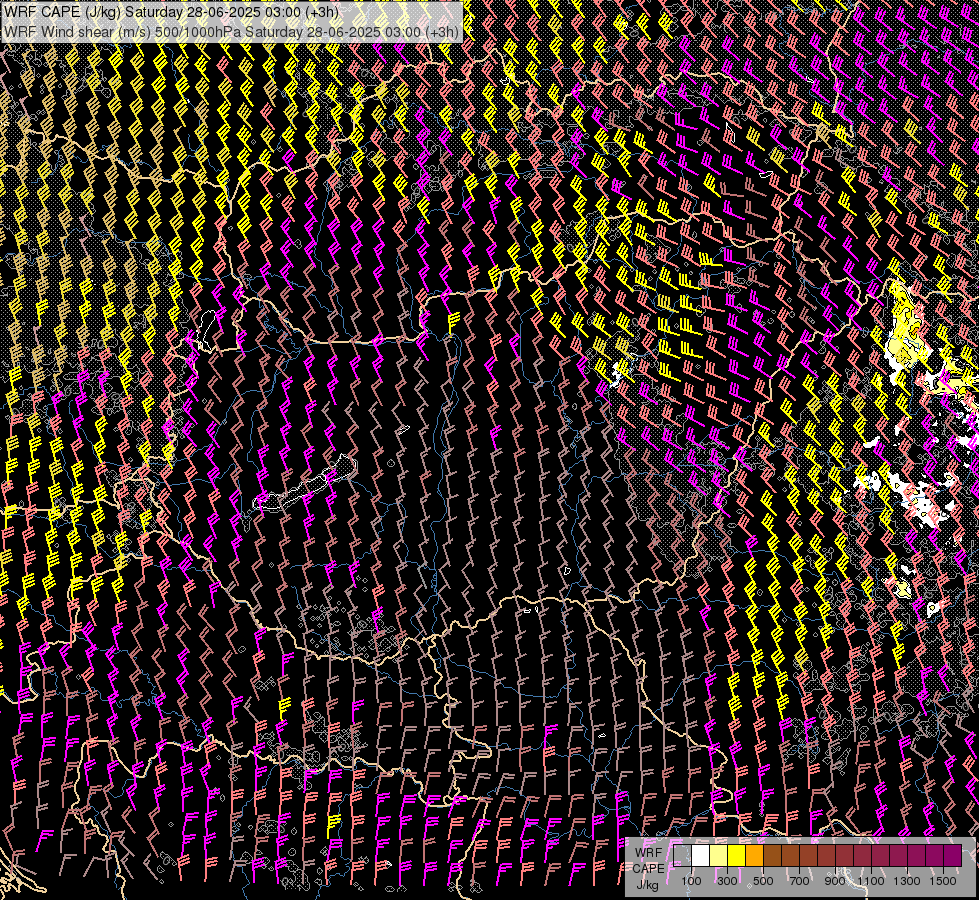
Task: Click the pale yellow legend swatch
Action: pos(719,856)
